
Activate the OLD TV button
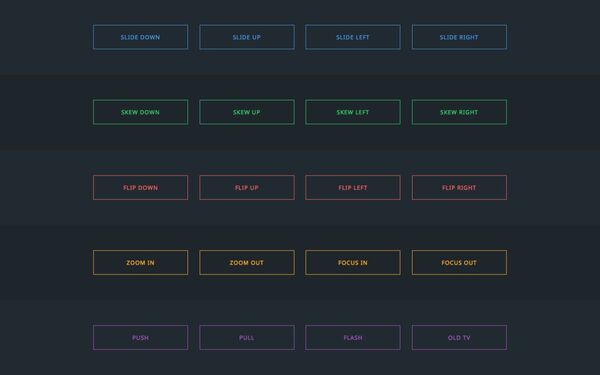coord(459,338)
